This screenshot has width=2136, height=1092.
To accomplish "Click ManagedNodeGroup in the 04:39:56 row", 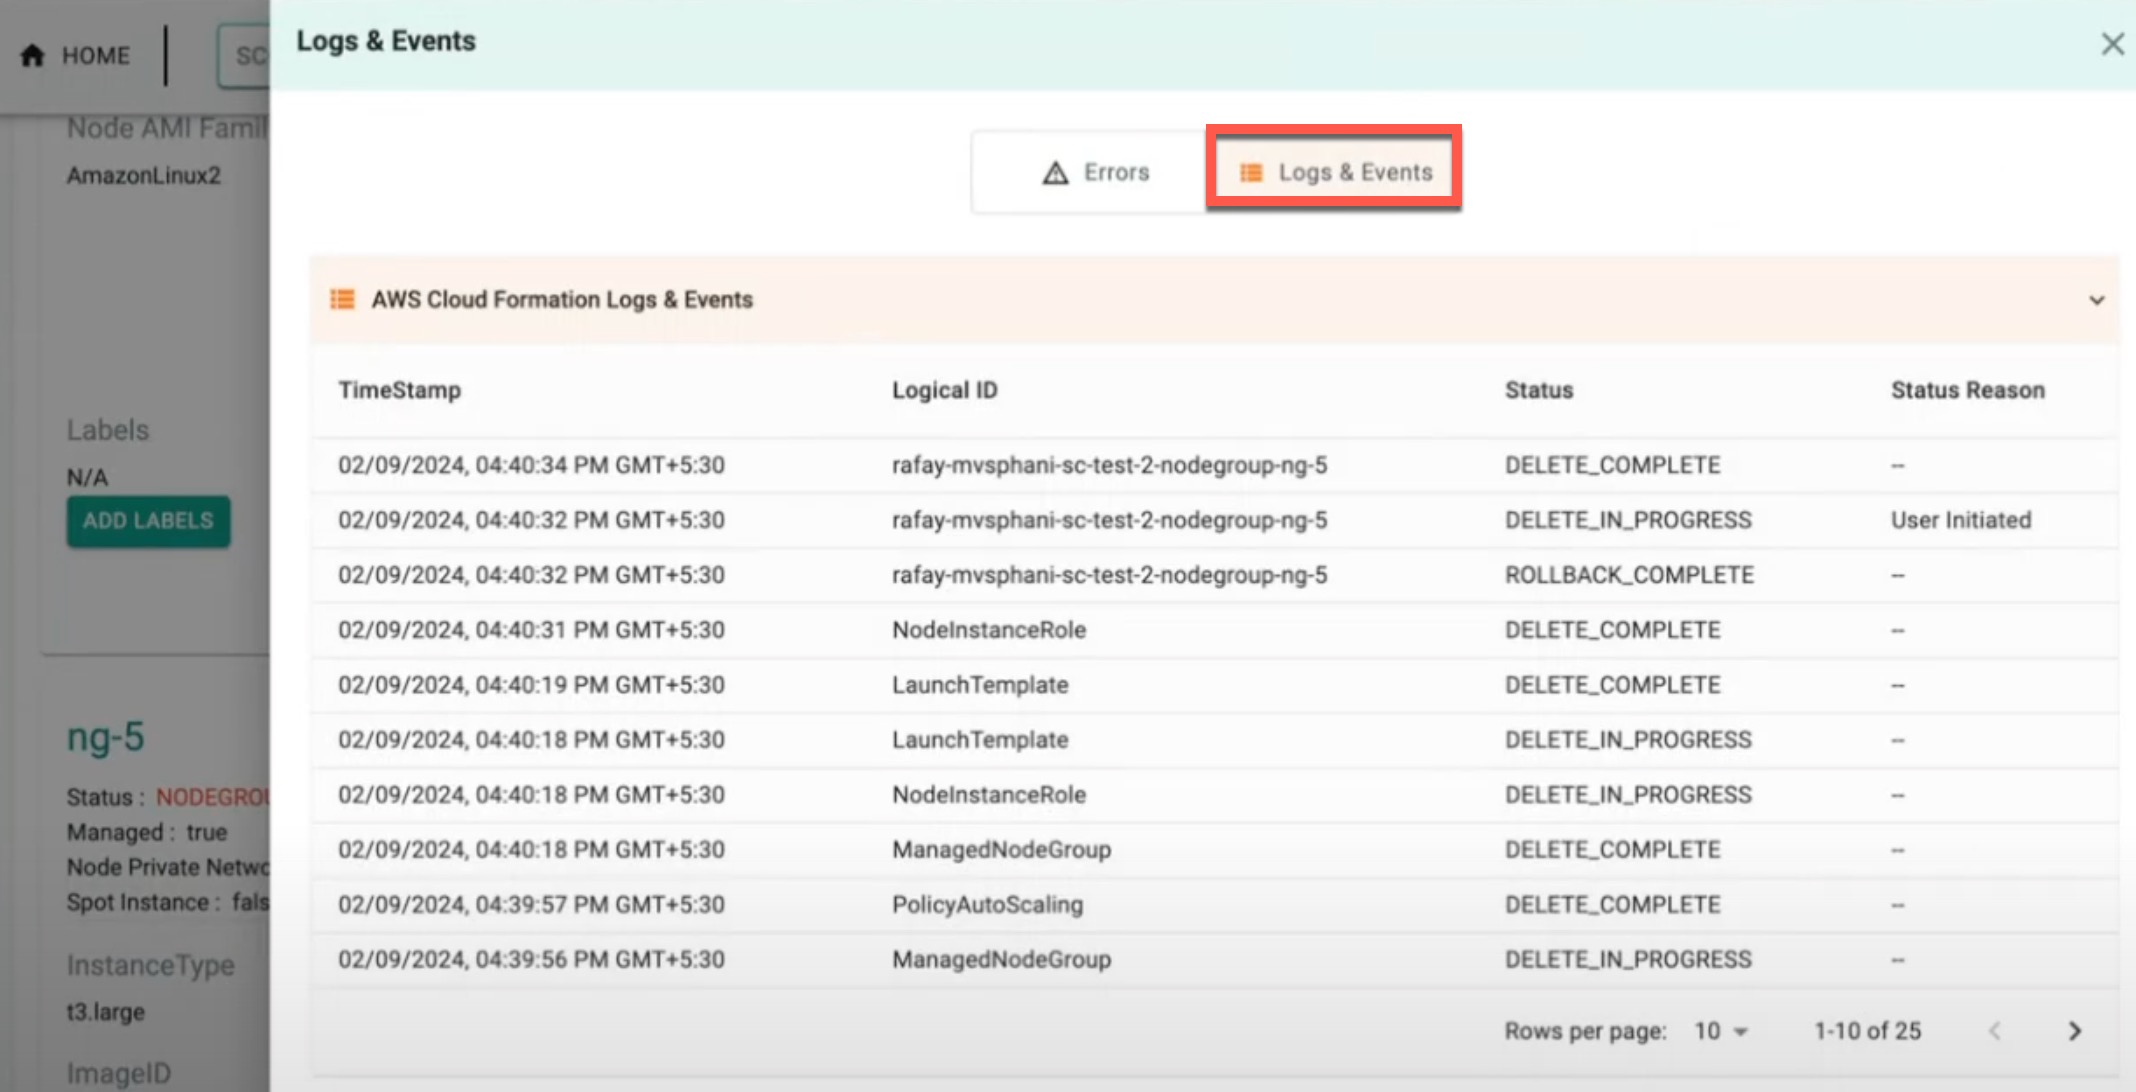I will click(x=1001, y=960).
